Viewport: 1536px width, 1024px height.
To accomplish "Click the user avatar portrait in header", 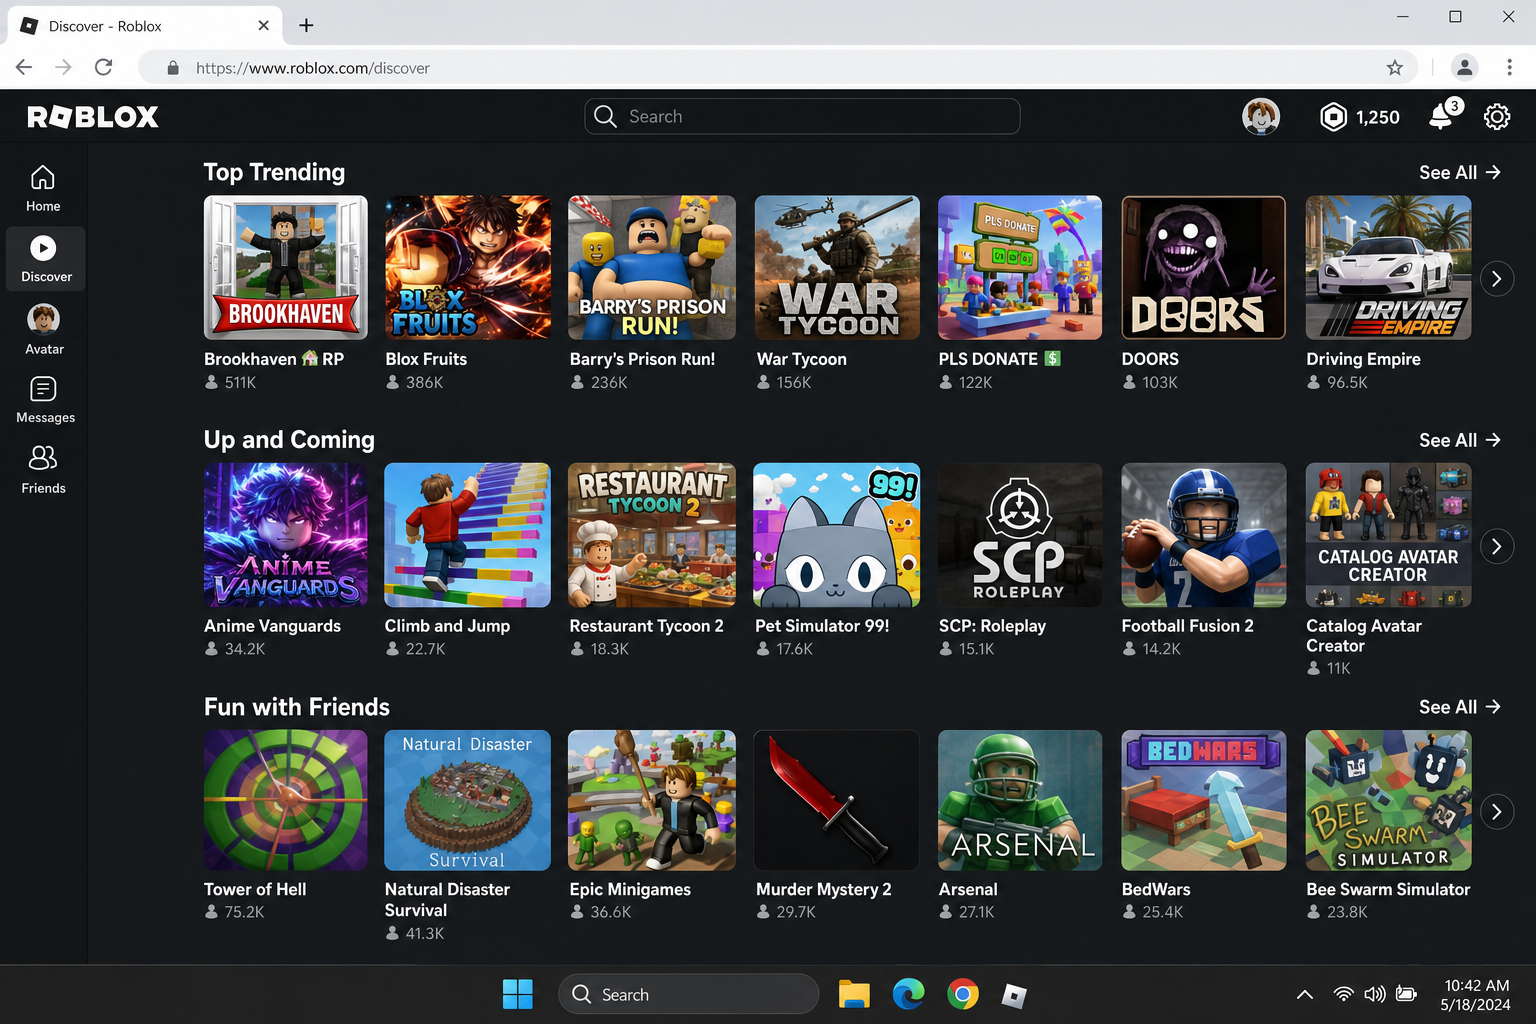I will (1261, 117).
